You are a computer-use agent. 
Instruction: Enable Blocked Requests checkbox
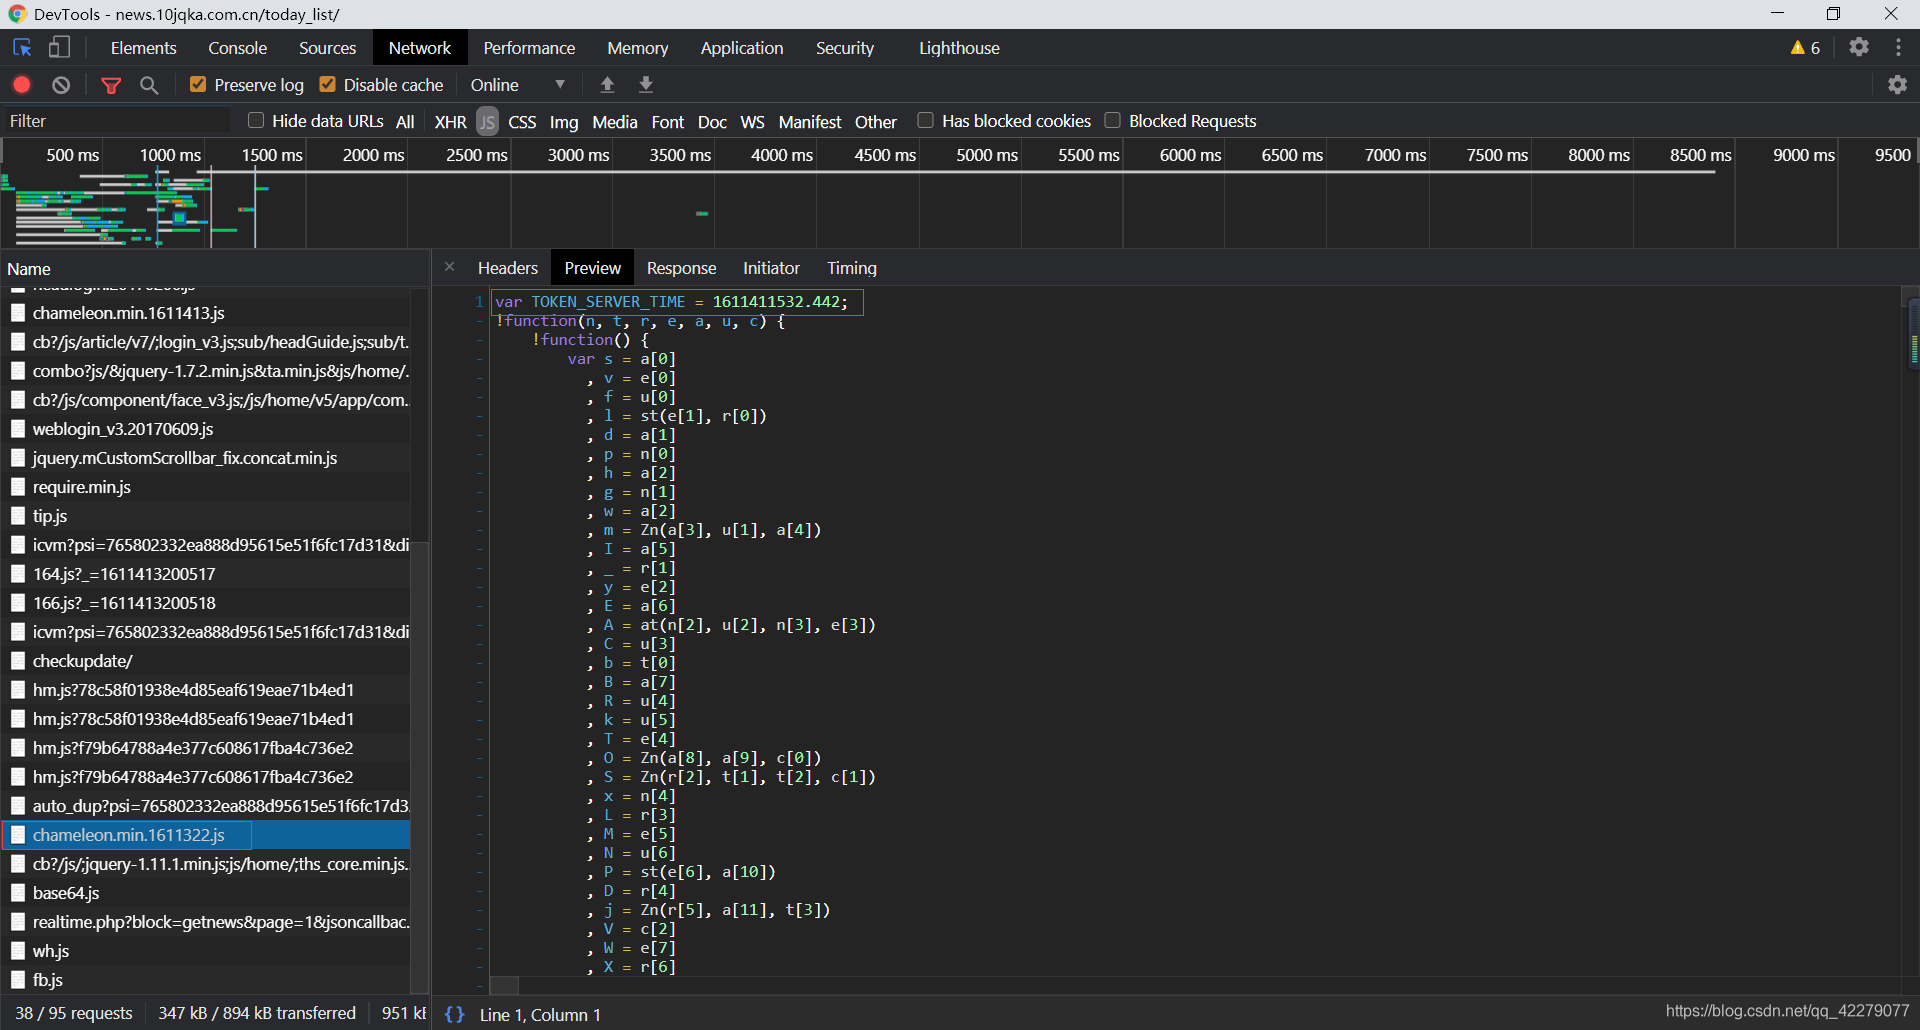(x=1112, y=121)
